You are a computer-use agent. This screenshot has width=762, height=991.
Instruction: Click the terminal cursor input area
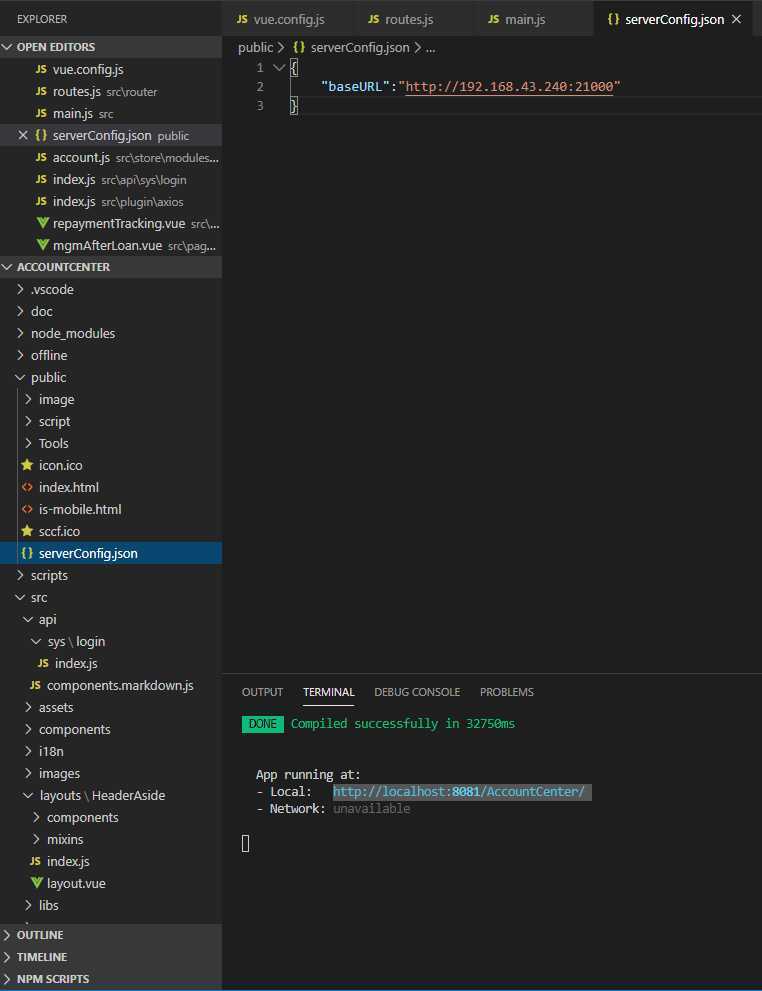246,843
